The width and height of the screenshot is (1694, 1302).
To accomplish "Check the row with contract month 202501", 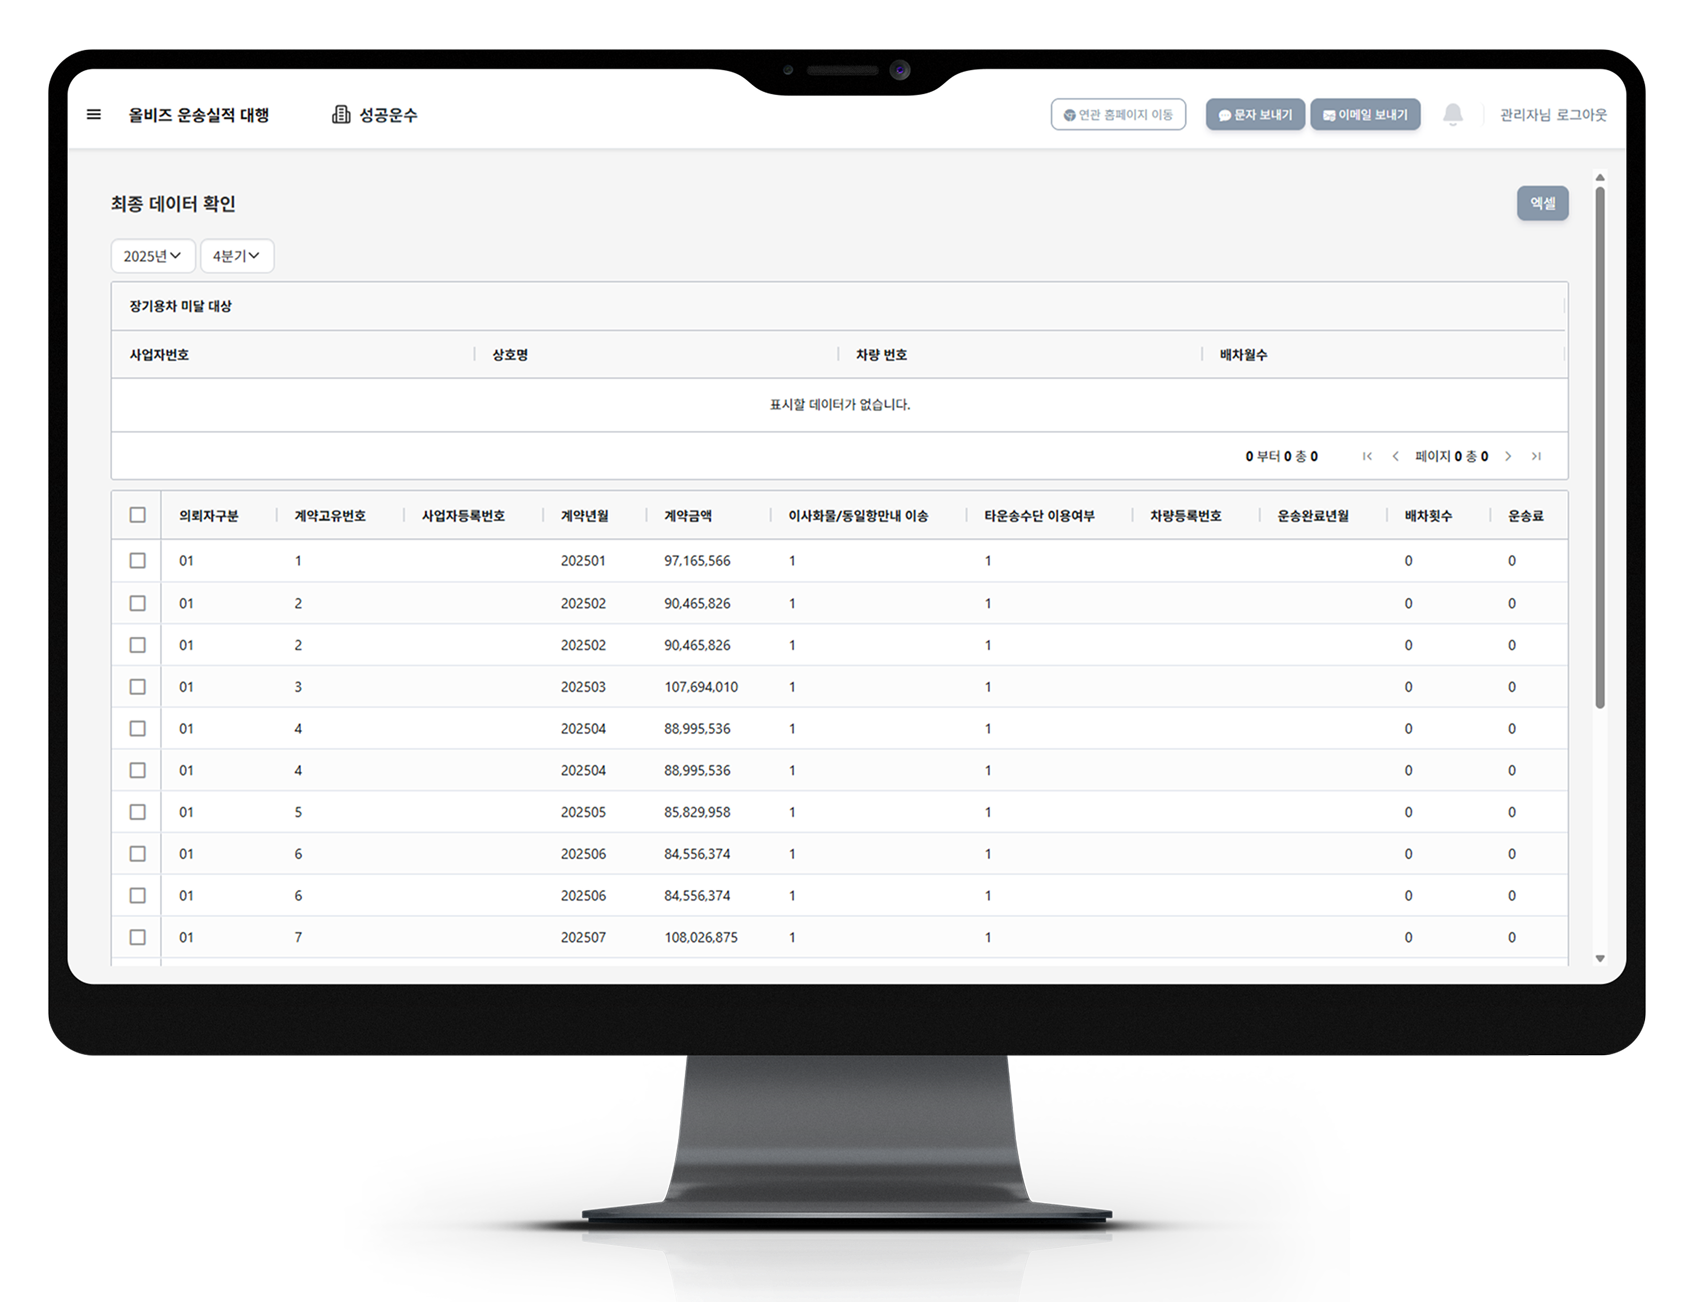I will point(138,561).
